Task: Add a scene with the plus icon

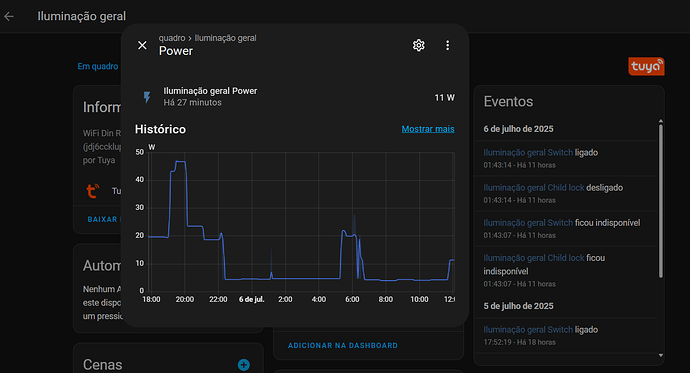Action: tap(244, 365)
